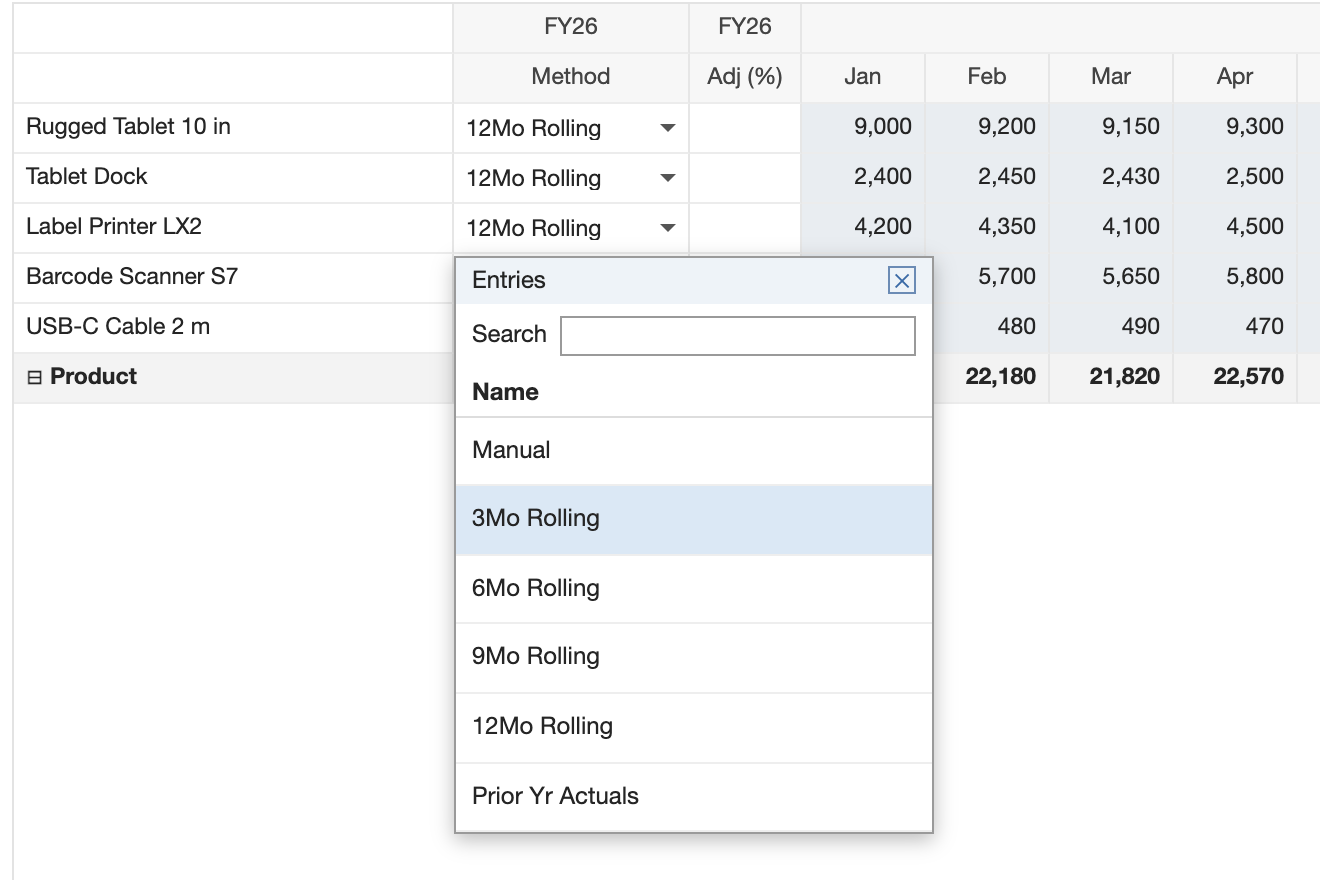Image resolution: width=1320 pixels, height=880 pixels.
Task: Select Product total 21,820 in Mar
Action: (1111, 378)
